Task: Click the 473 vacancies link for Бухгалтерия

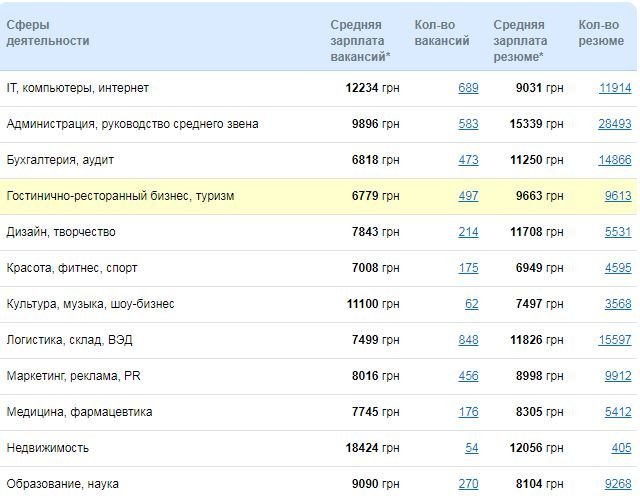Action: click(x=468, y=160)
